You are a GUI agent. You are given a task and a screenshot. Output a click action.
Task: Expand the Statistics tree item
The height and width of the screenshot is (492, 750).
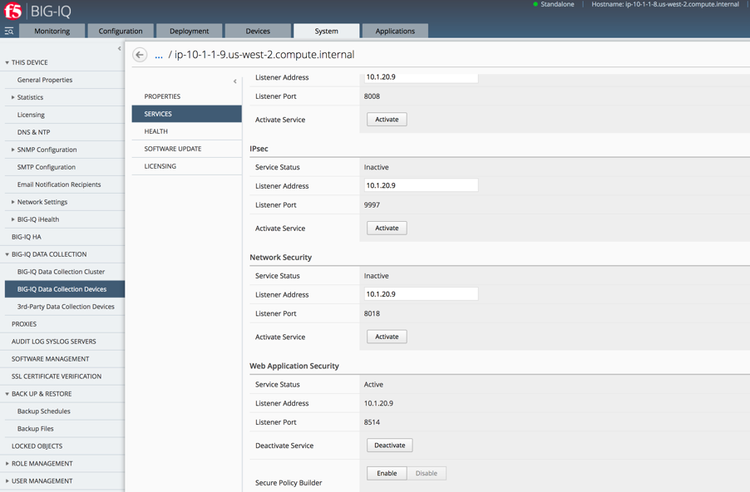pos(13,97)
